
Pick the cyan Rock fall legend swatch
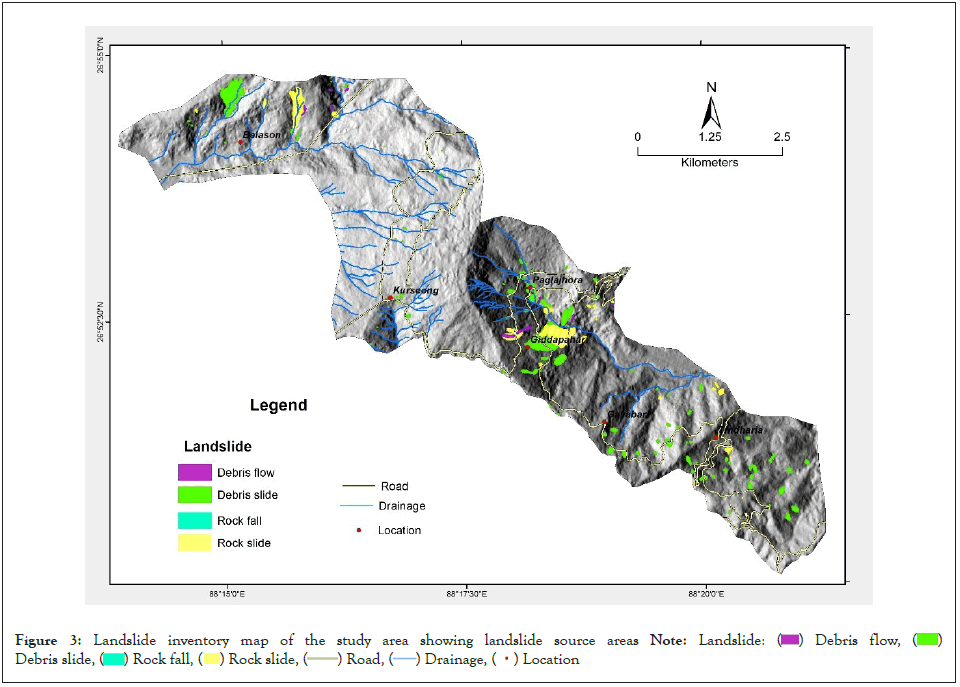(x=194, y=520)
